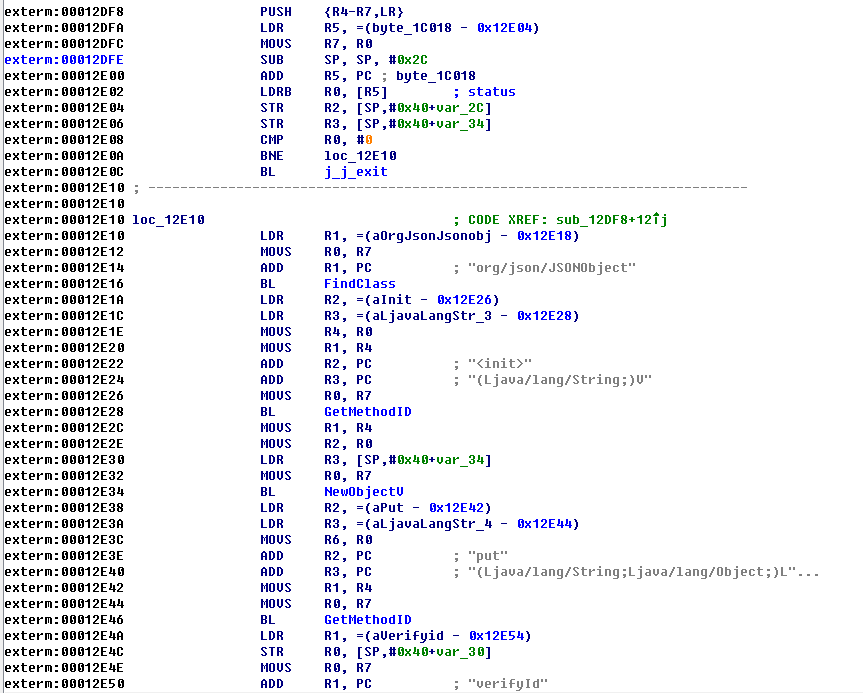
Task: Select the "; status" comment text
Action: [484, 92]
